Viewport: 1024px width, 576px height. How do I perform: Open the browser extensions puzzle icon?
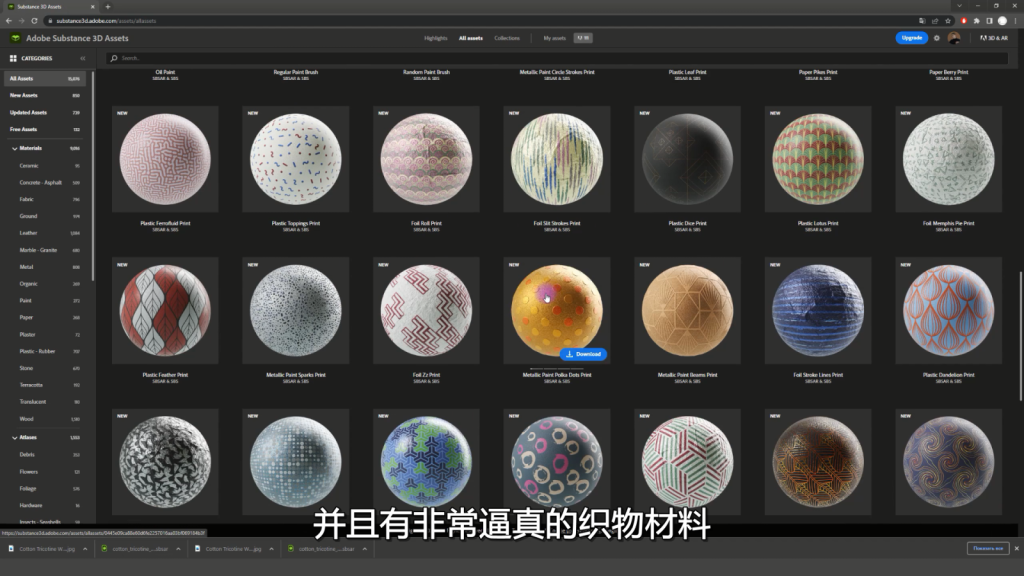(976, 21)
